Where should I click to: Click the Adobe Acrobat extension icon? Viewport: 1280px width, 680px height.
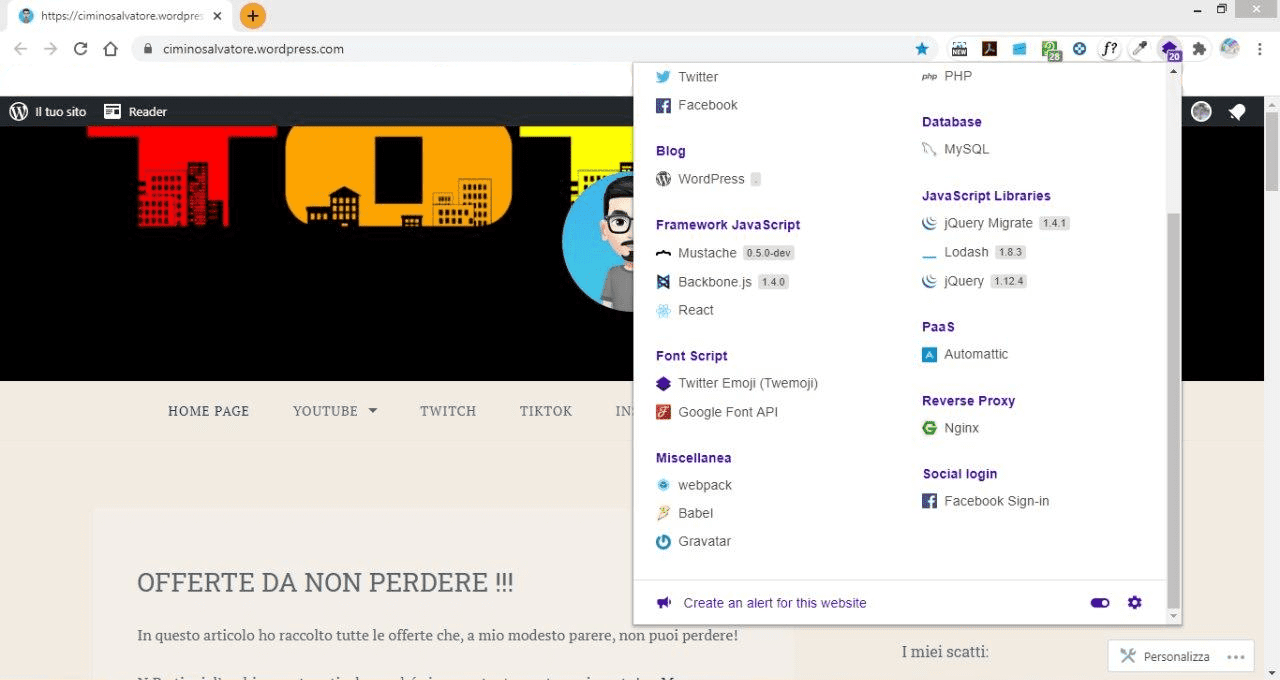click(989, 49)
